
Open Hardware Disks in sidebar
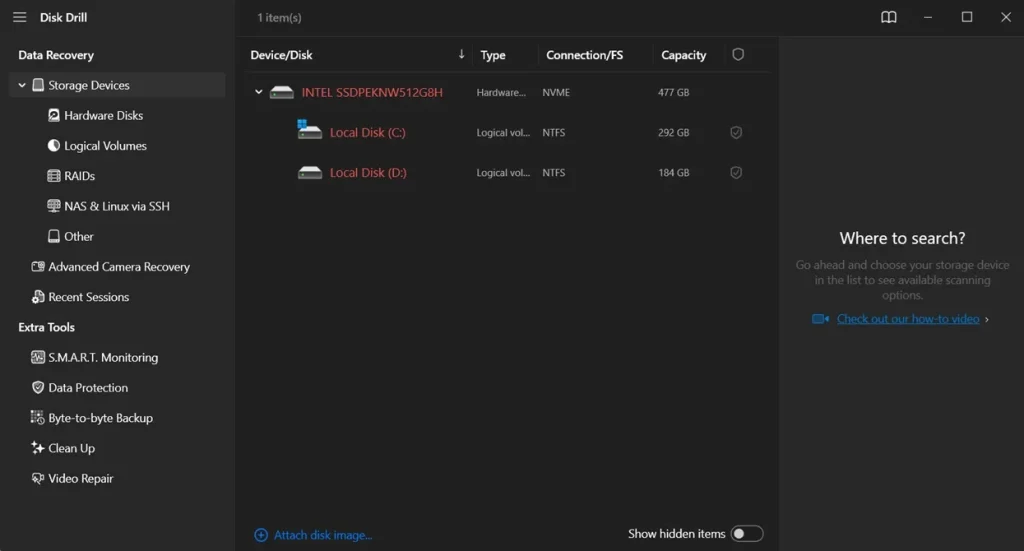[x=103, y=116]
